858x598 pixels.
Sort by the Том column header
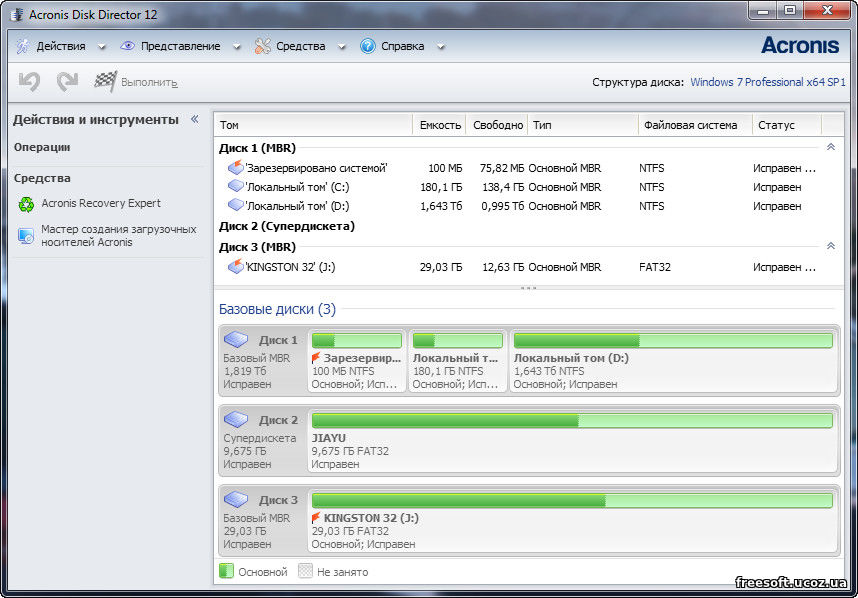click(x=313, y=125)
